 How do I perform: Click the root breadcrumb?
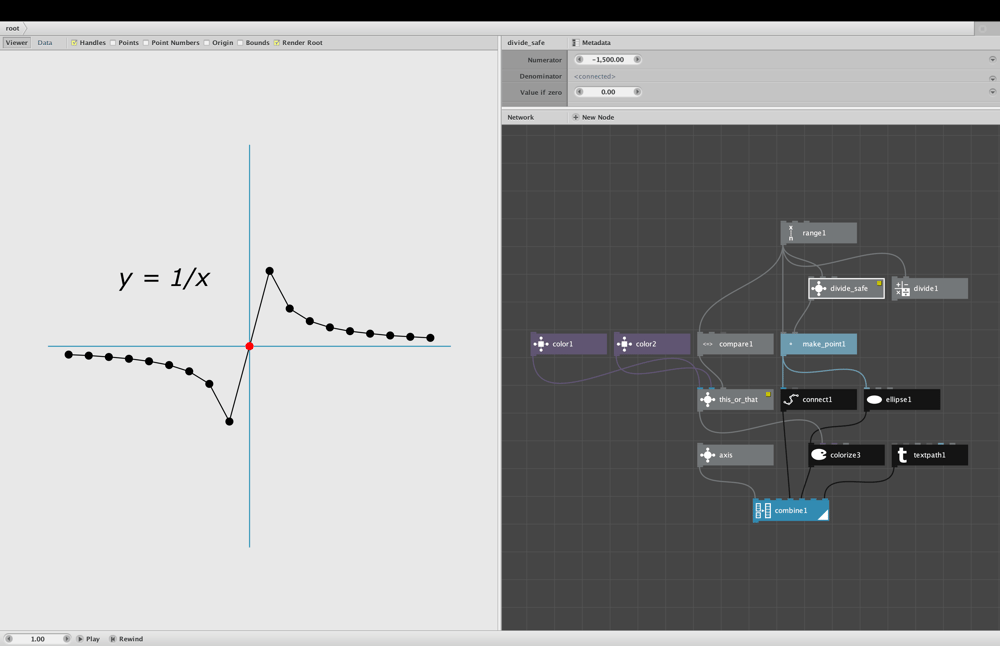click(x=13, y=28)
